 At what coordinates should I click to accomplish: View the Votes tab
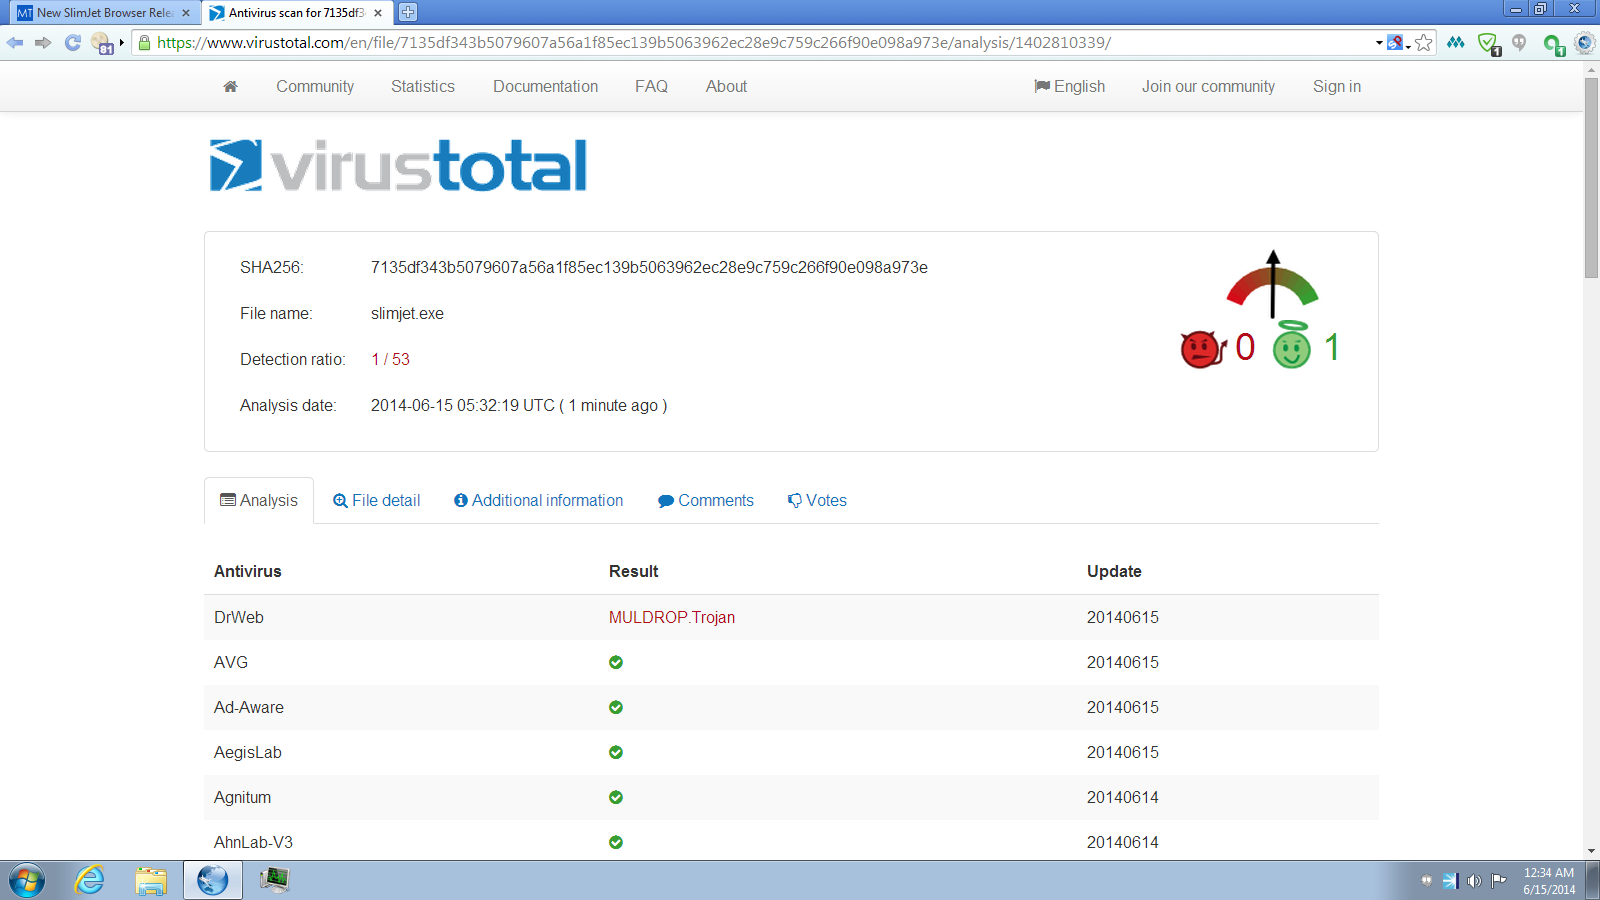[x=817, y=501]
